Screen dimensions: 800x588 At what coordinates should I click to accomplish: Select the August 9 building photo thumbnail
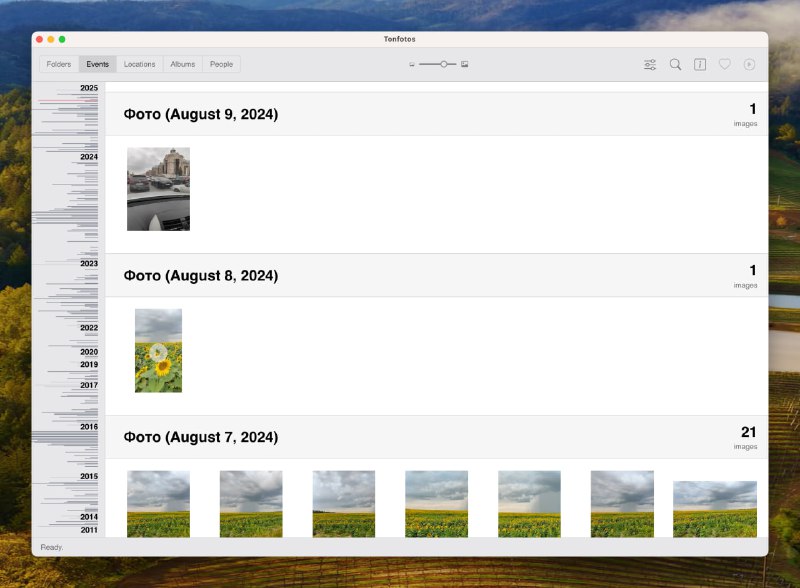point(158,189)
